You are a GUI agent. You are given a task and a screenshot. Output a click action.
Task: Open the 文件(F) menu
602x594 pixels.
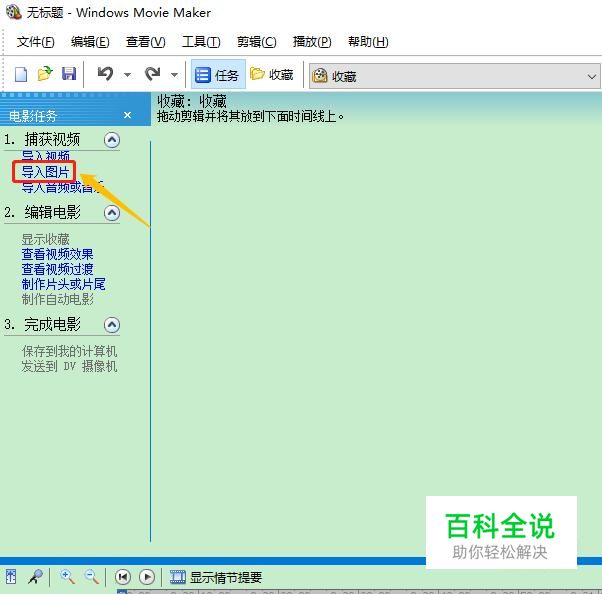tap(35, 41)
